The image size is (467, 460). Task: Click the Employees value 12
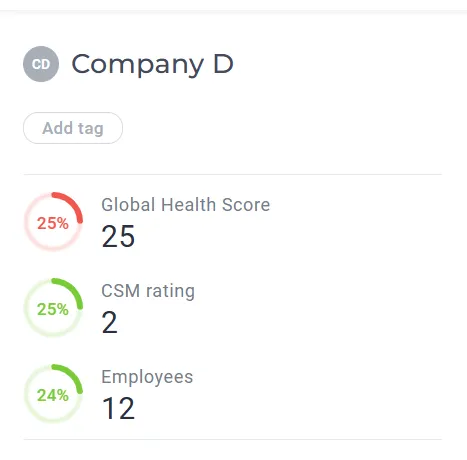pos(119,408)
